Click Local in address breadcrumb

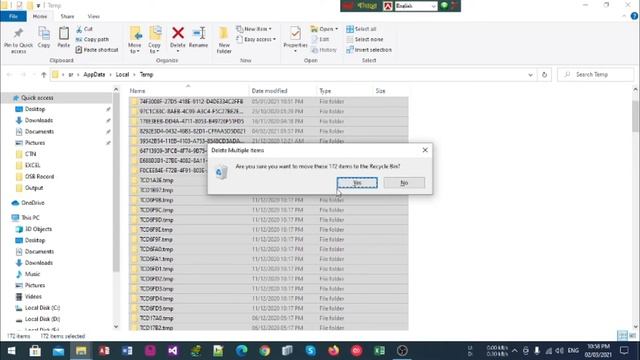(122, 75)
